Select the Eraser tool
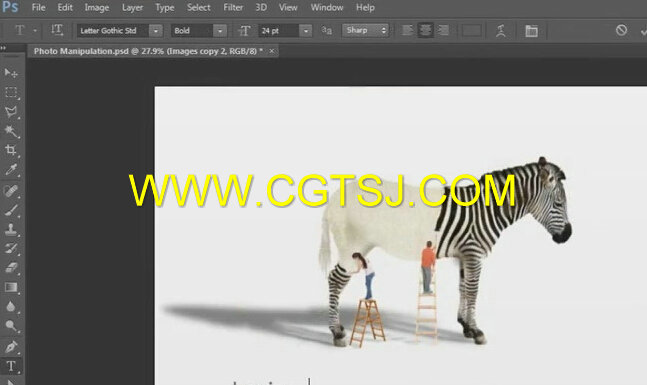This screenshot has height=385, width=647. [x=11, y=267]
